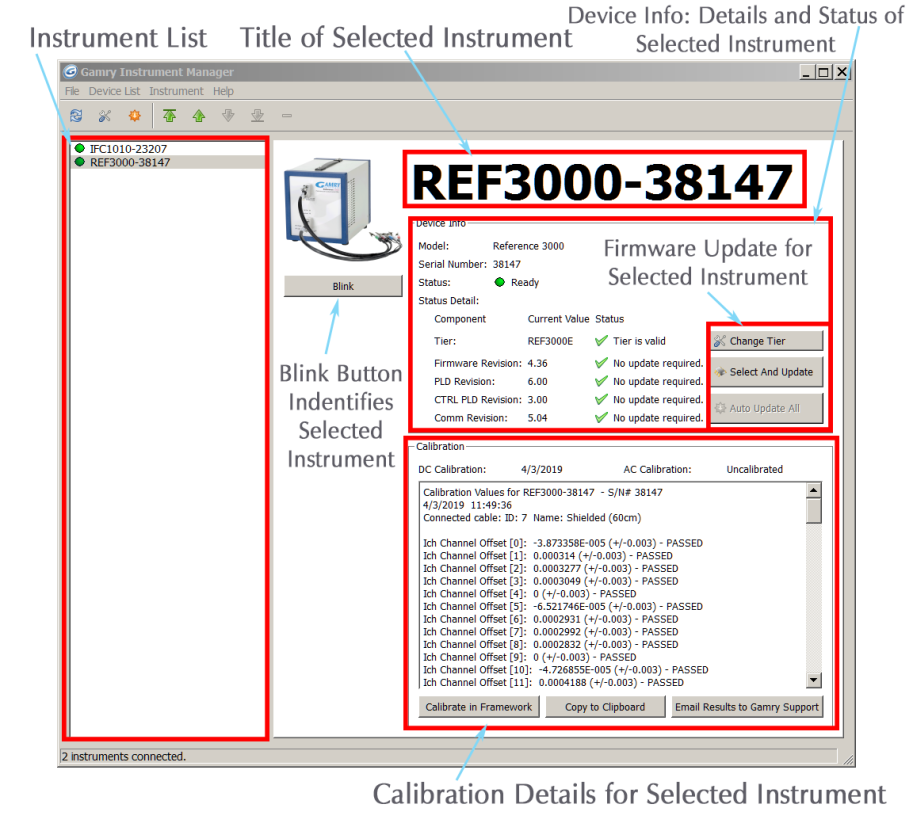913x827 pixels.
Task: Click the green Ready status indicator
Action: point(500,282)
